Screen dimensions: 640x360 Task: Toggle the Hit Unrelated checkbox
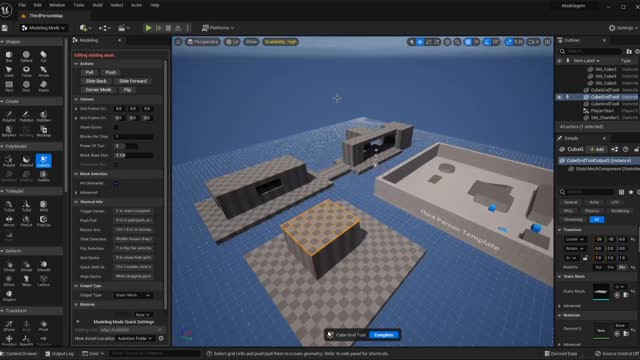[116, 183]
